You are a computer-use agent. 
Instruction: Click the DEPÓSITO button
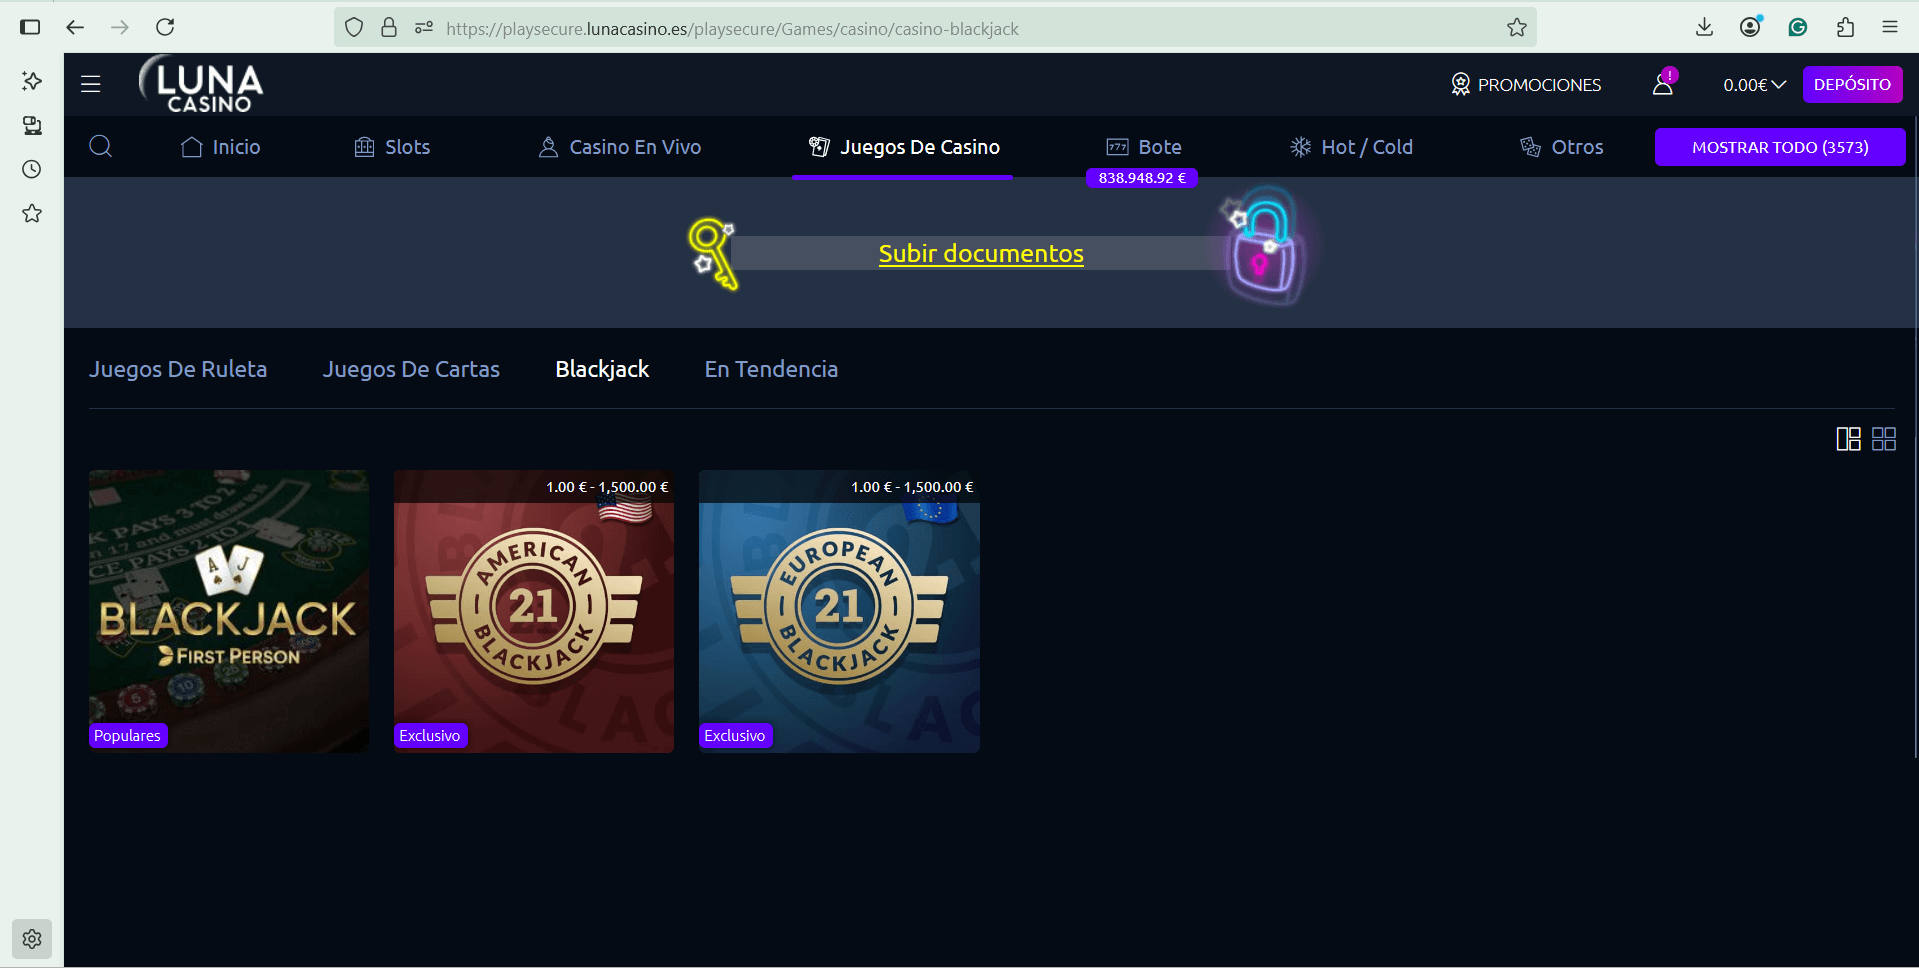pos(1852,84)
